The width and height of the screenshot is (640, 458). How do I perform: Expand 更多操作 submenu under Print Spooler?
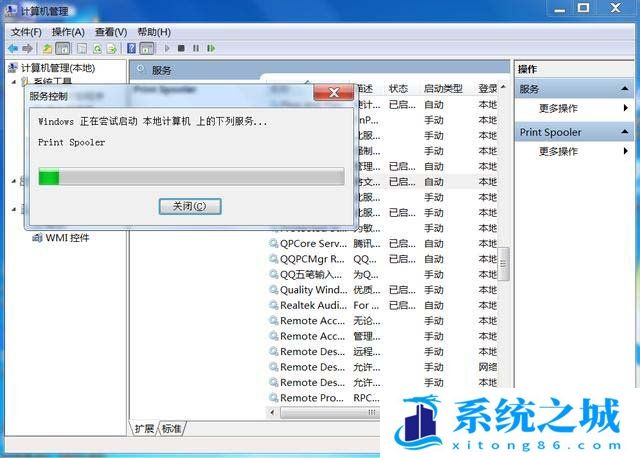pos(626,151)
